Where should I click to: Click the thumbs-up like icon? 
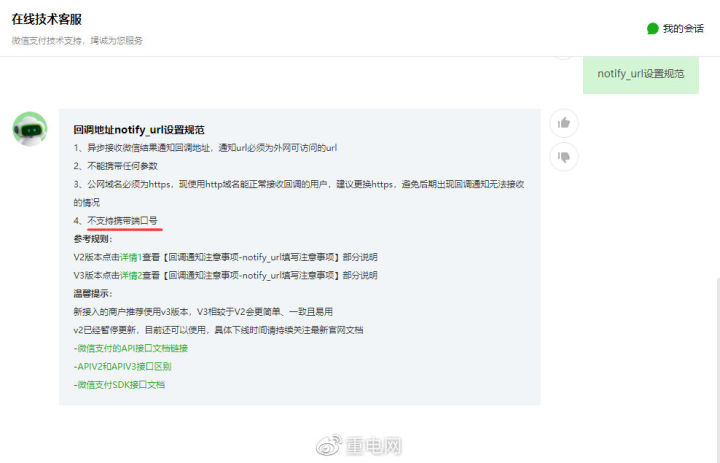point(563,123)
